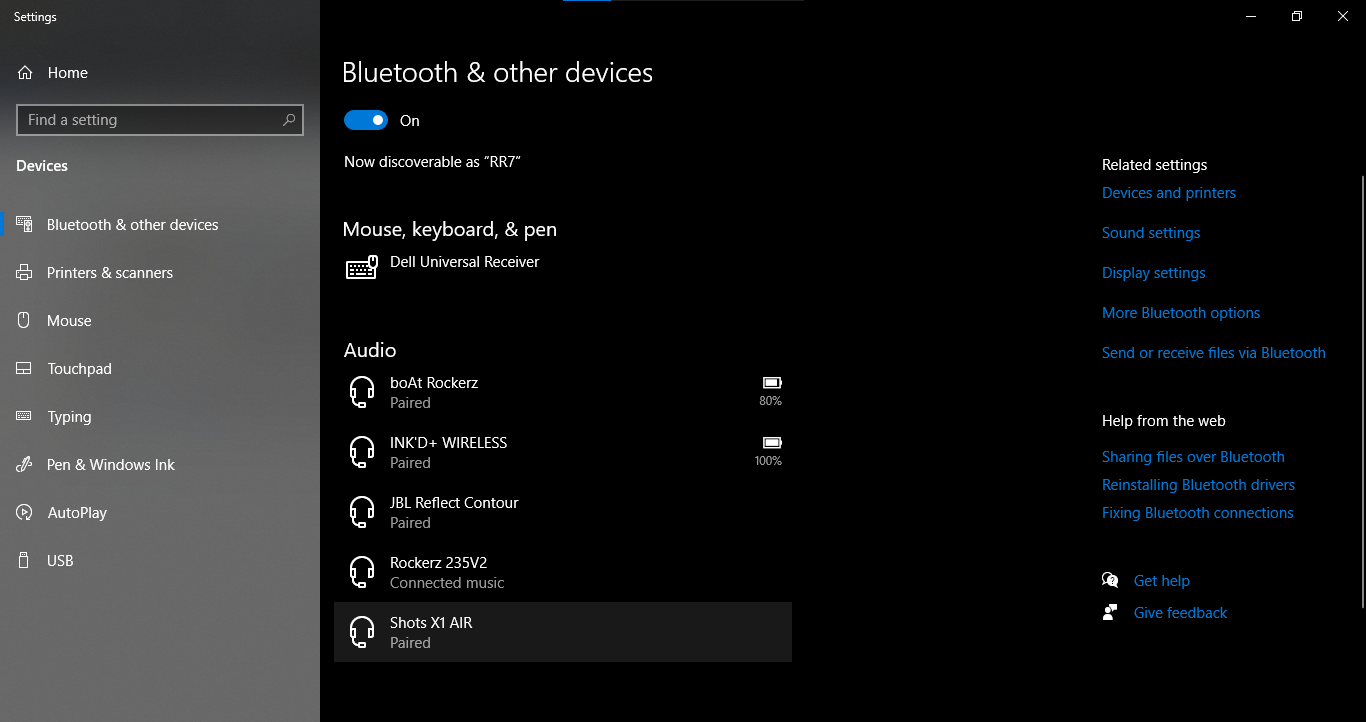The image size is (1366, 722).
Task: Click the Typing keyboard sidebar icon
Action: [x=25, y=417]
